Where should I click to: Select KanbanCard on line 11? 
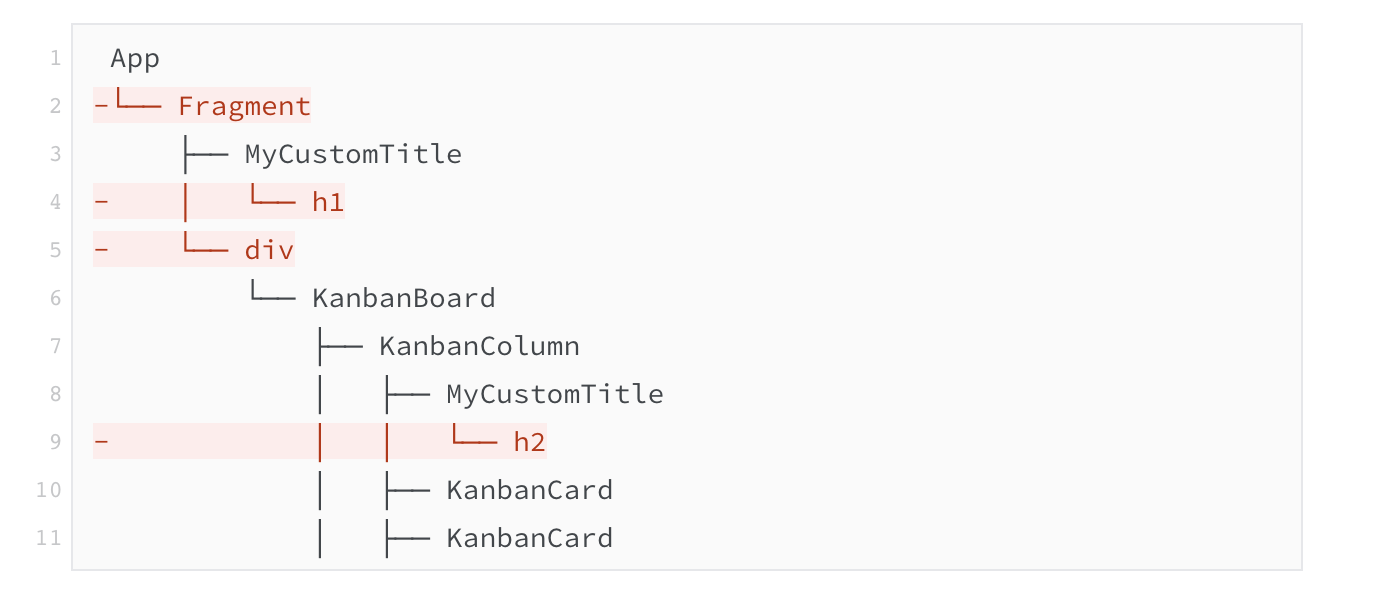tap(529, 538)
